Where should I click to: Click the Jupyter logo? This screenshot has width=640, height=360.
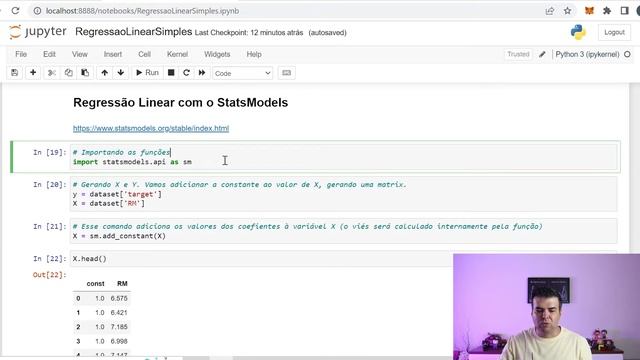tap(38, 32)
